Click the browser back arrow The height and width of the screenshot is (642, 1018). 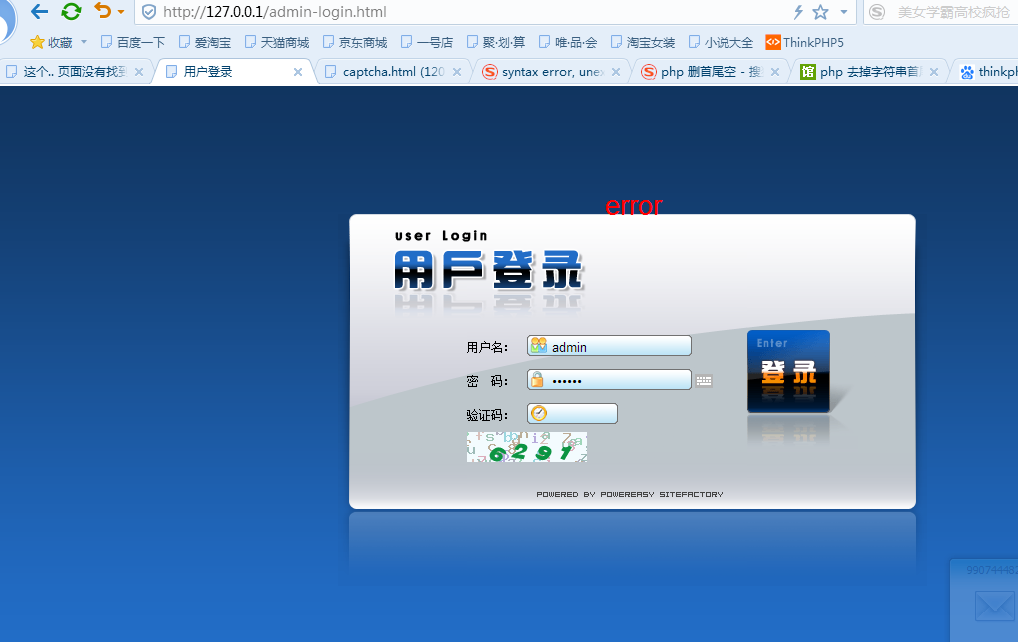pos(39,12)
